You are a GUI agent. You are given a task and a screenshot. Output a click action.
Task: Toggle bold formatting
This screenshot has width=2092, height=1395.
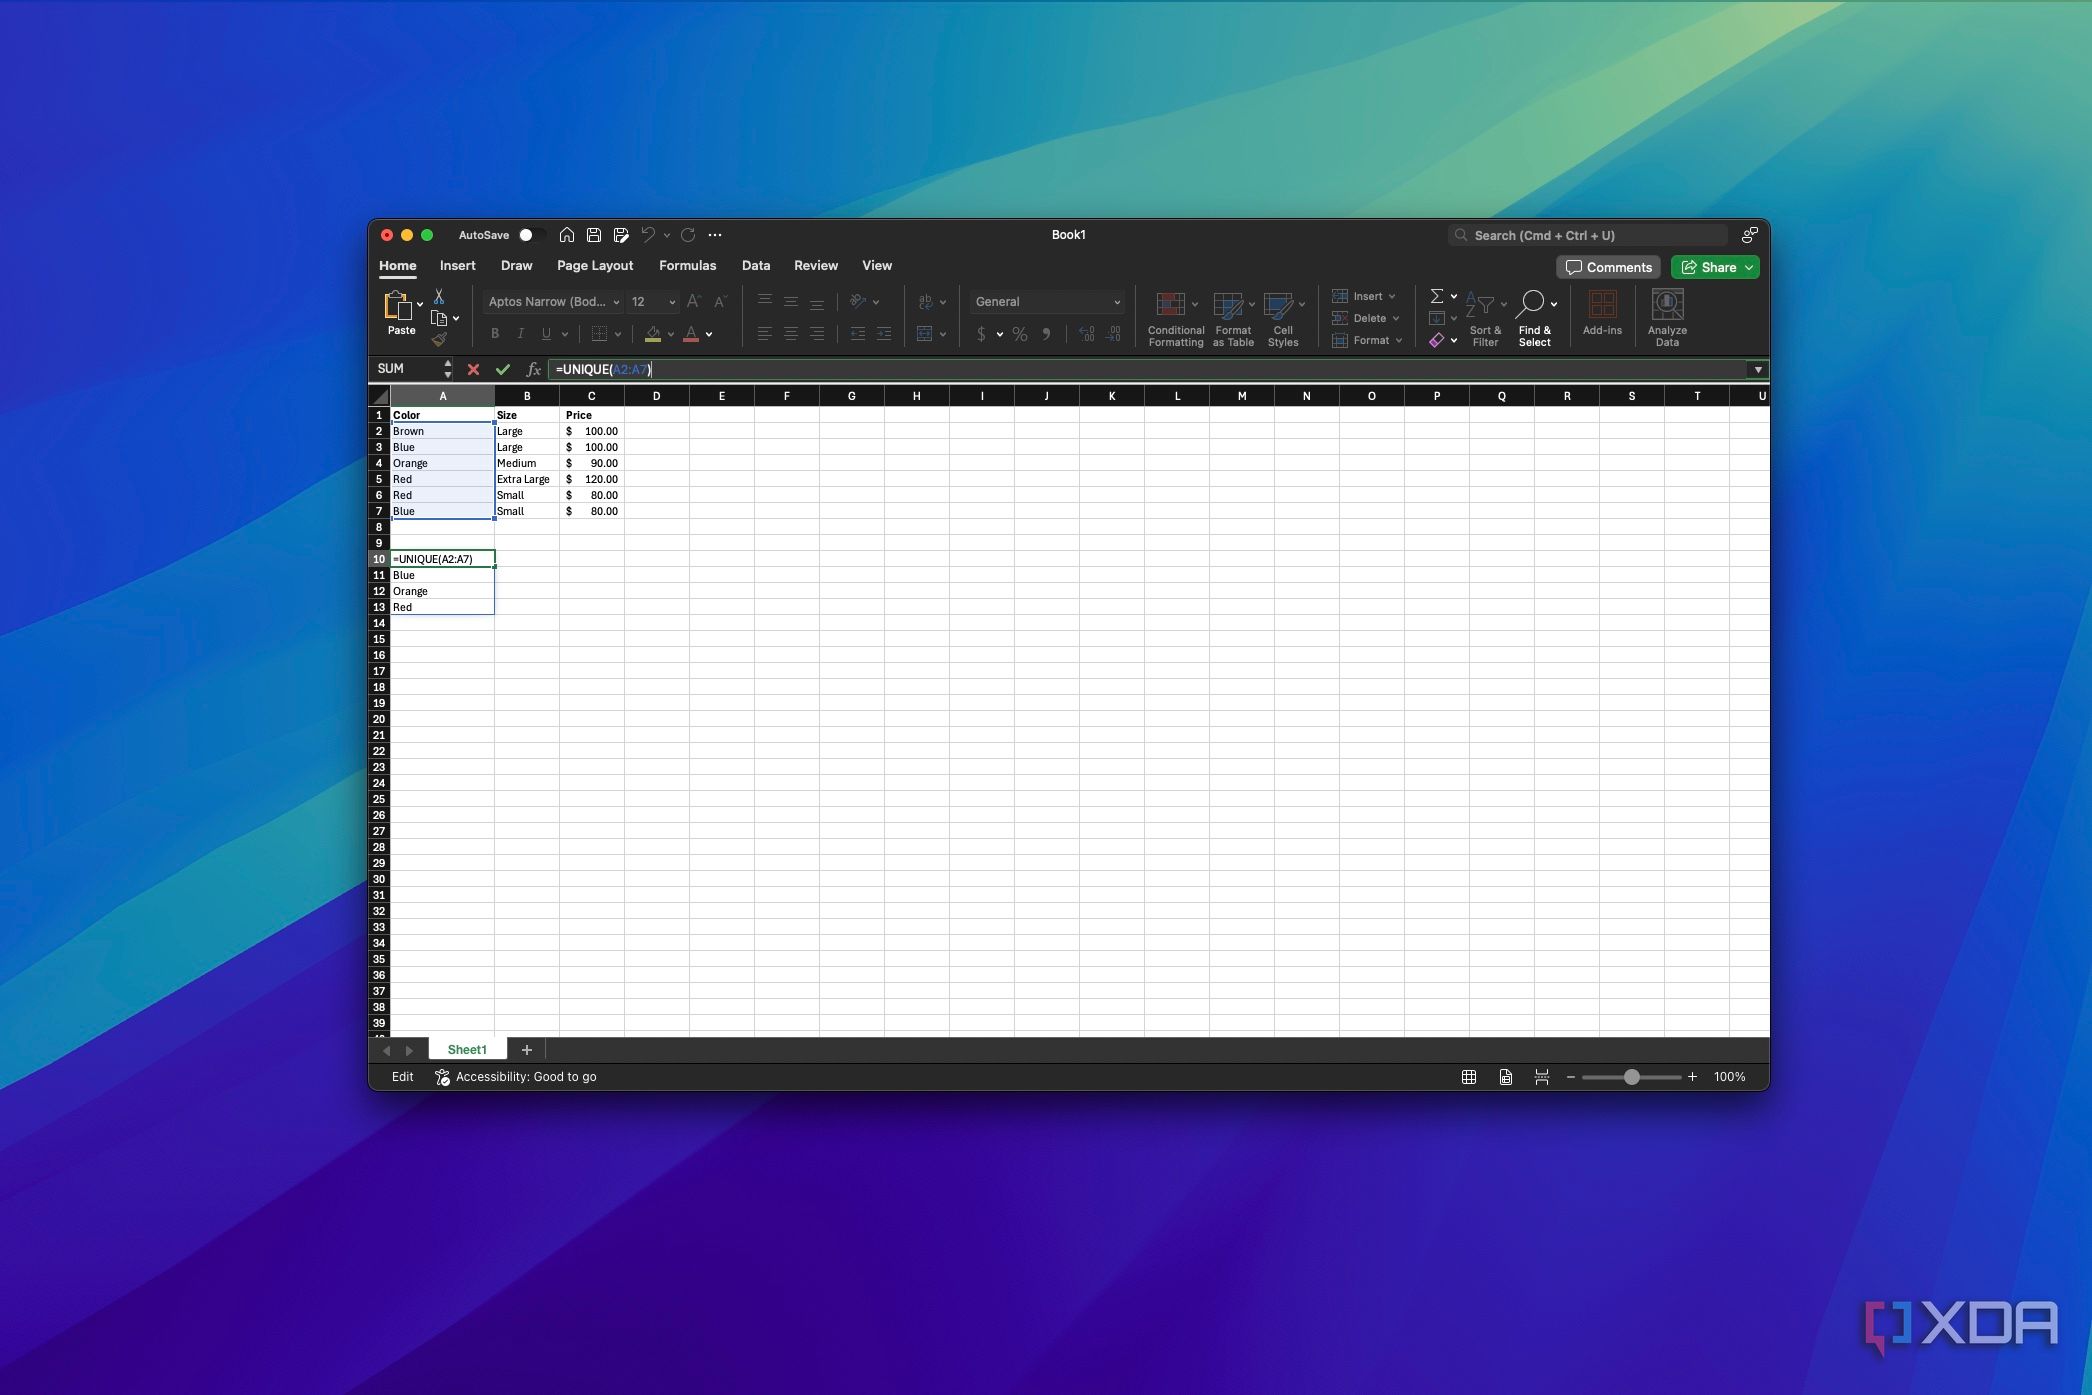(x=494, y=333)
